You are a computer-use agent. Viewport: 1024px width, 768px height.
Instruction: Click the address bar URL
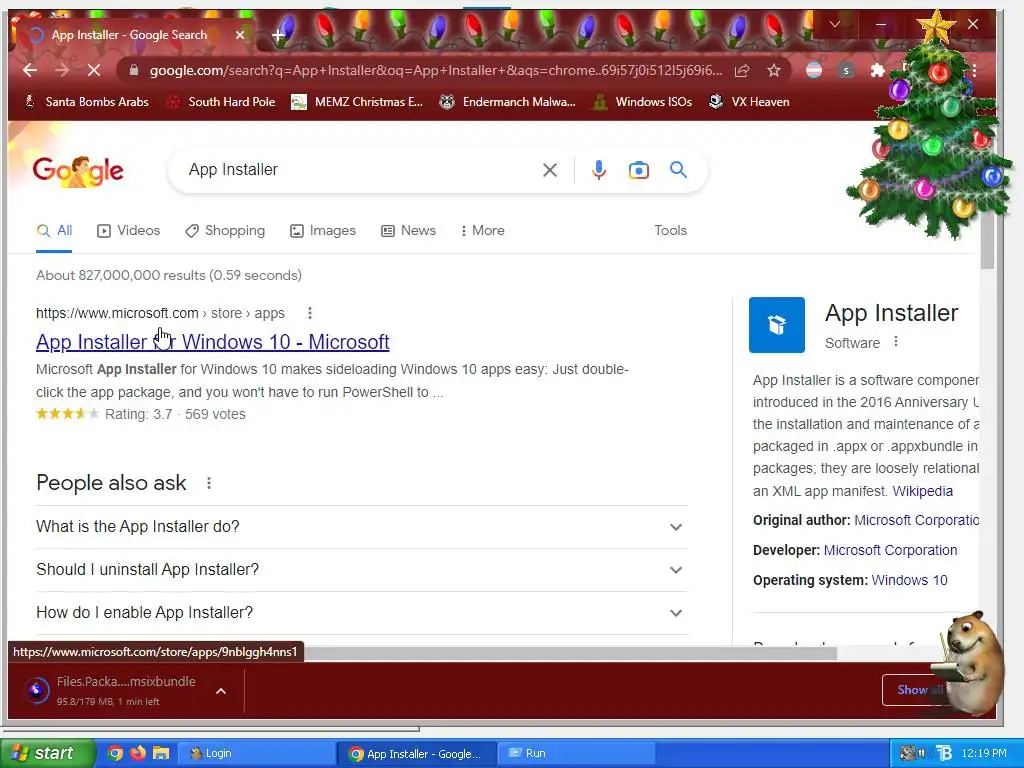pos(436,71)
